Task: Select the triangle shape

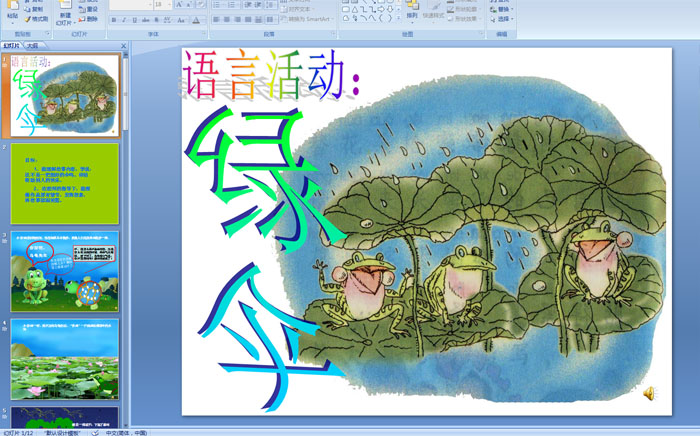Action: (354, 9)
